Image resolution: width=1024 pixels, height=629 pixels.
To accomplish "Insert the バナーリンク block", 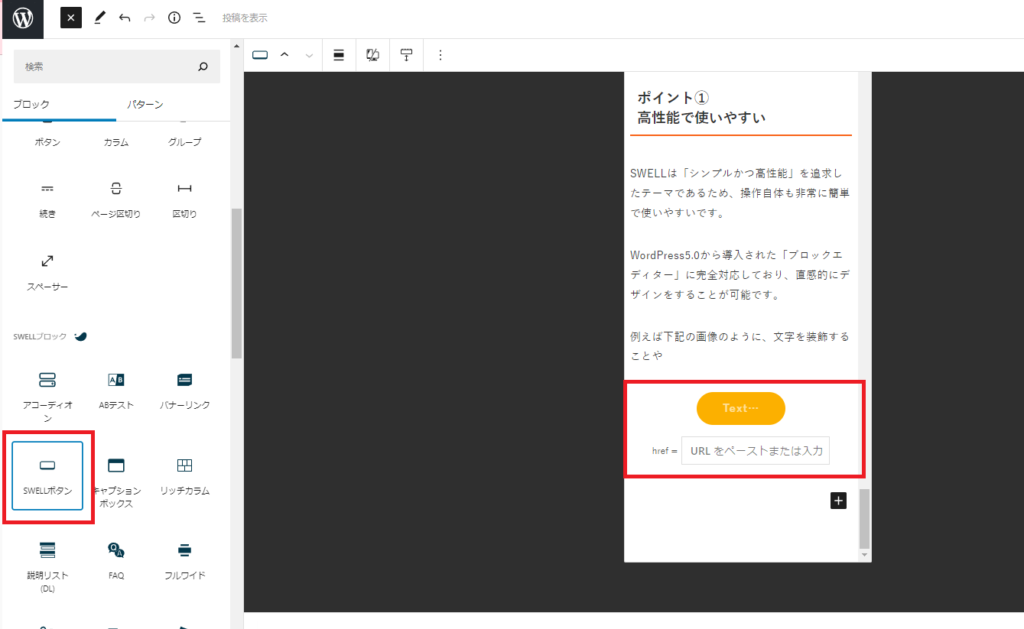I will (x=184, y=391).
